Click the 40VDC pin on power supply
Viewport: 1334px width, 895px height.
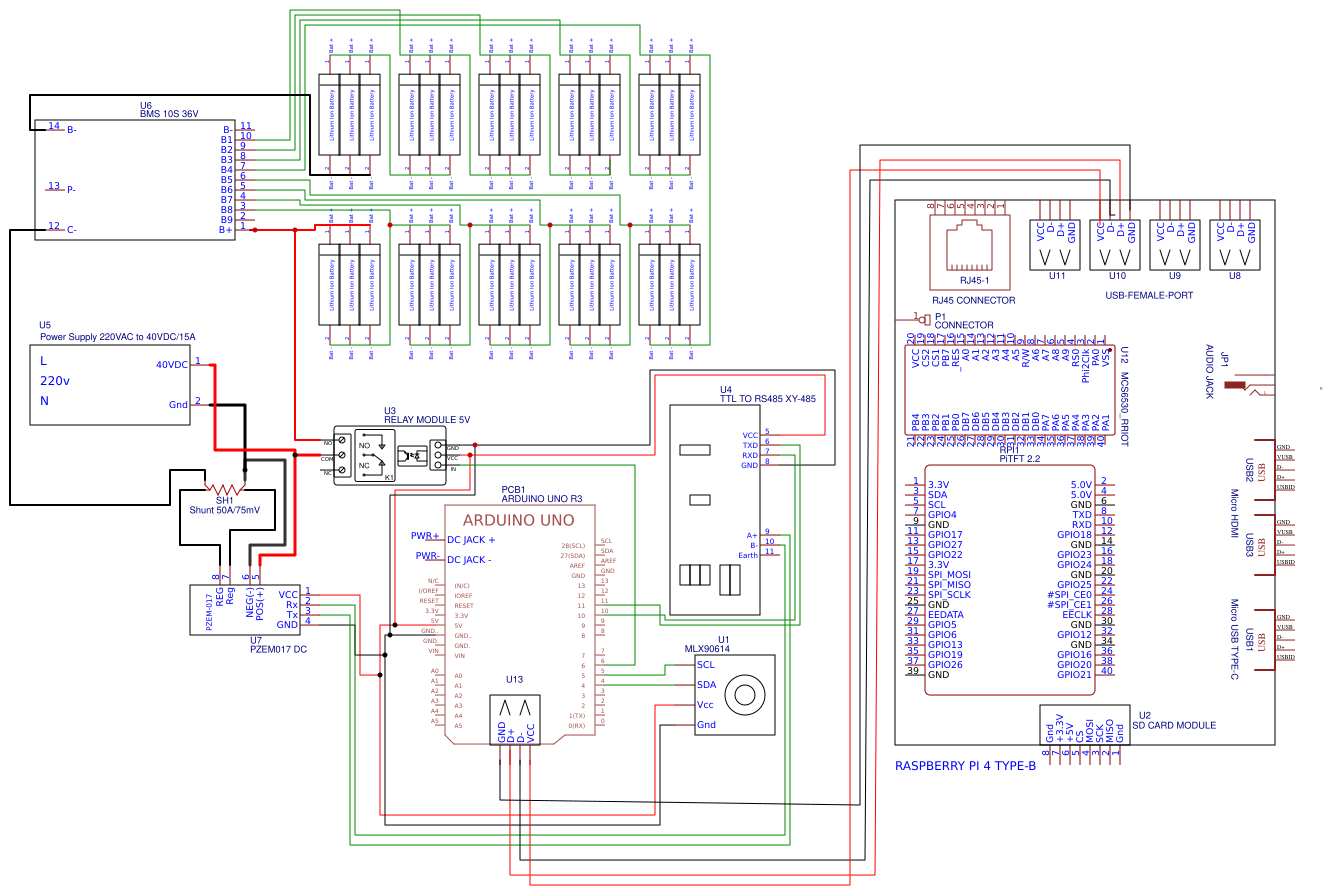[x=171, y=364]
